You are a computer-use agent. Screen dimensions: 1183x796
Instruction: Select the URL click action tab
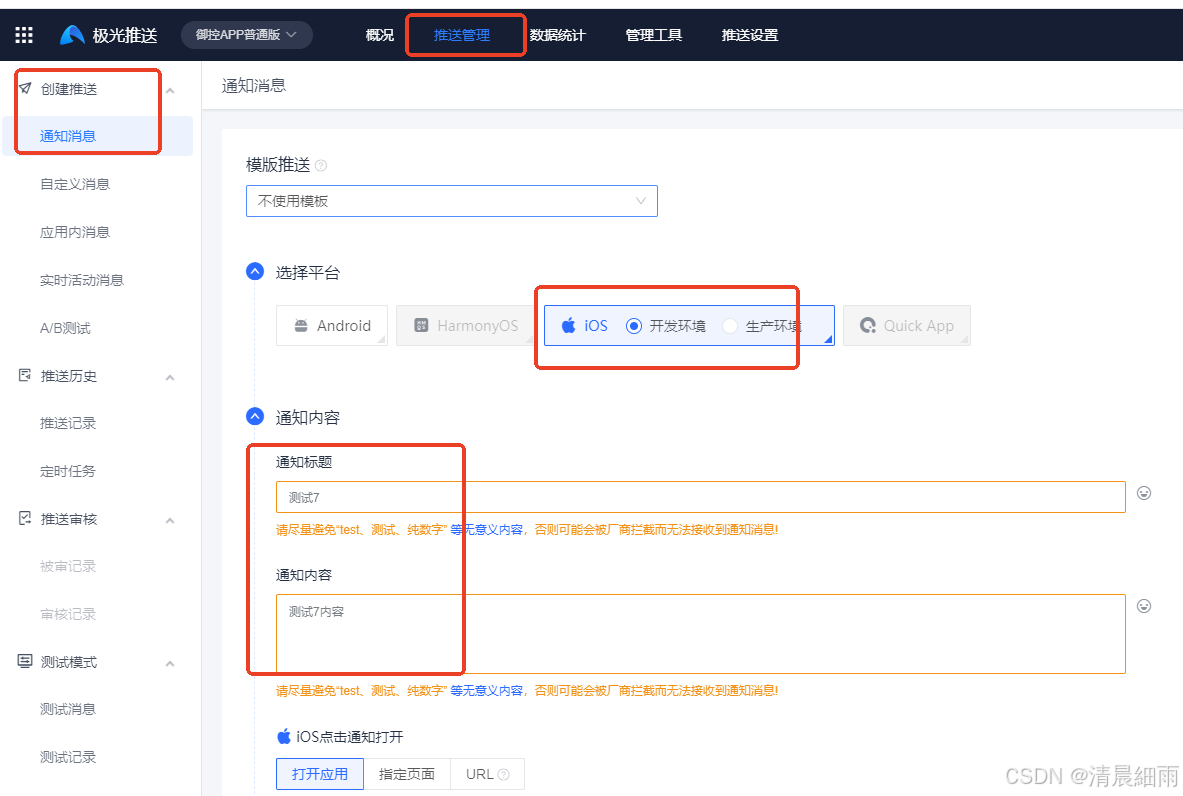487,774
